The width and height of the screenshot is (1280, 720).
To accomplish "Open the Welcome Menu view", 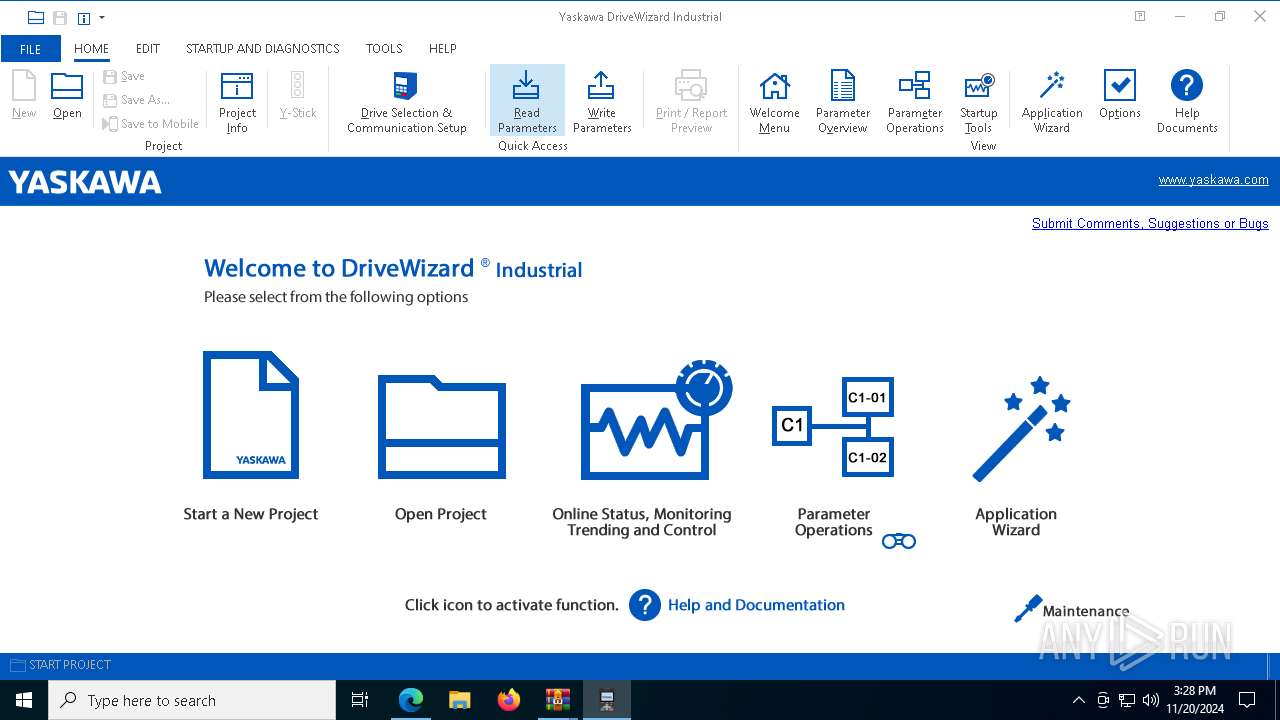I will pos(774,101).
